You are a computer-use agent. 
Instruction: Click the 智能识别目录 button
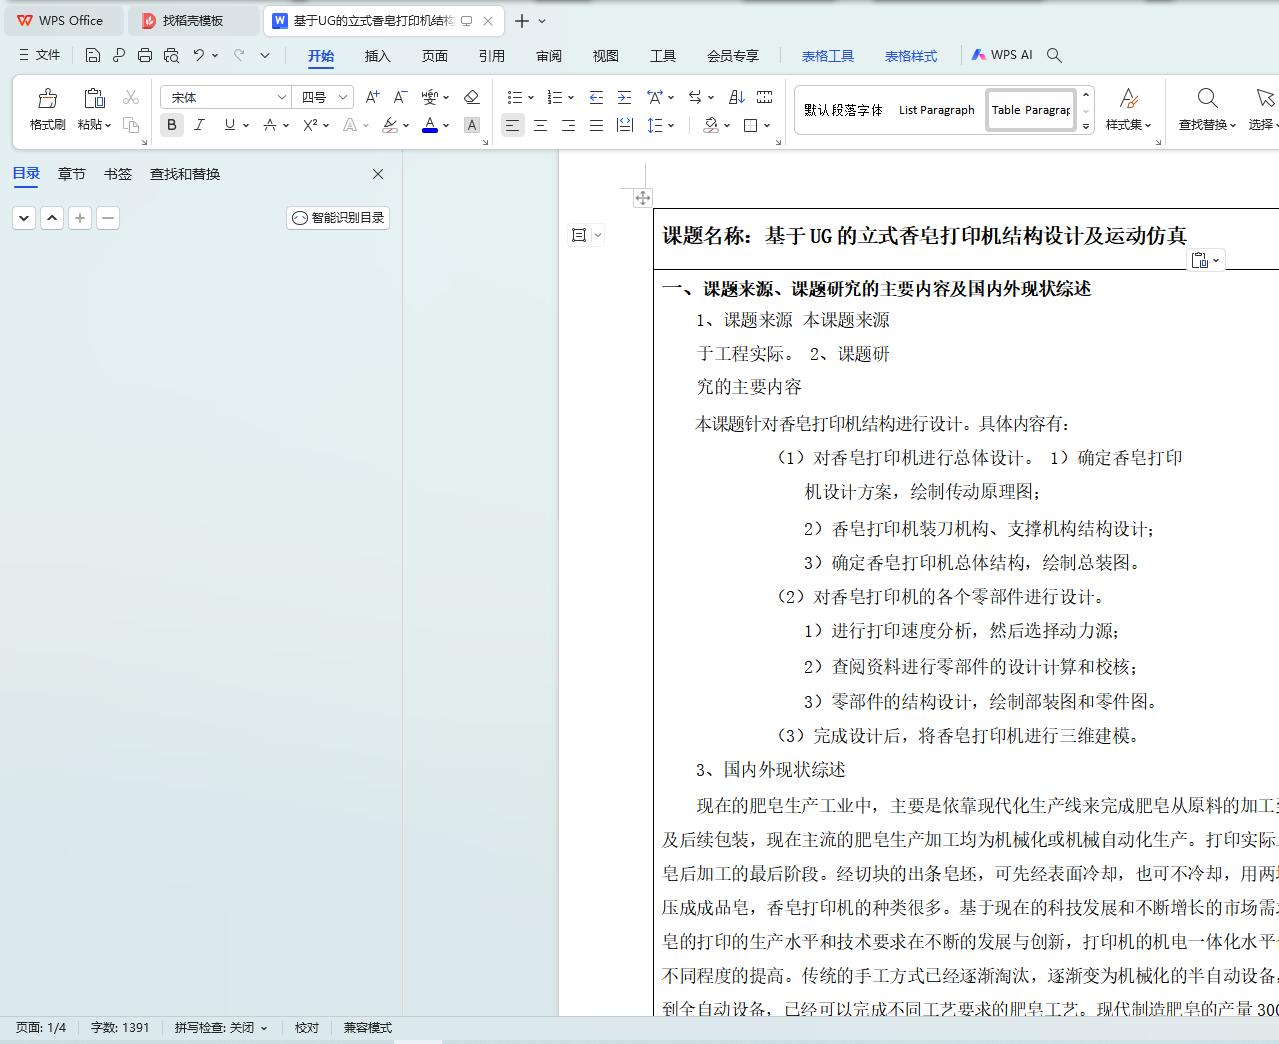coord(338,218)
